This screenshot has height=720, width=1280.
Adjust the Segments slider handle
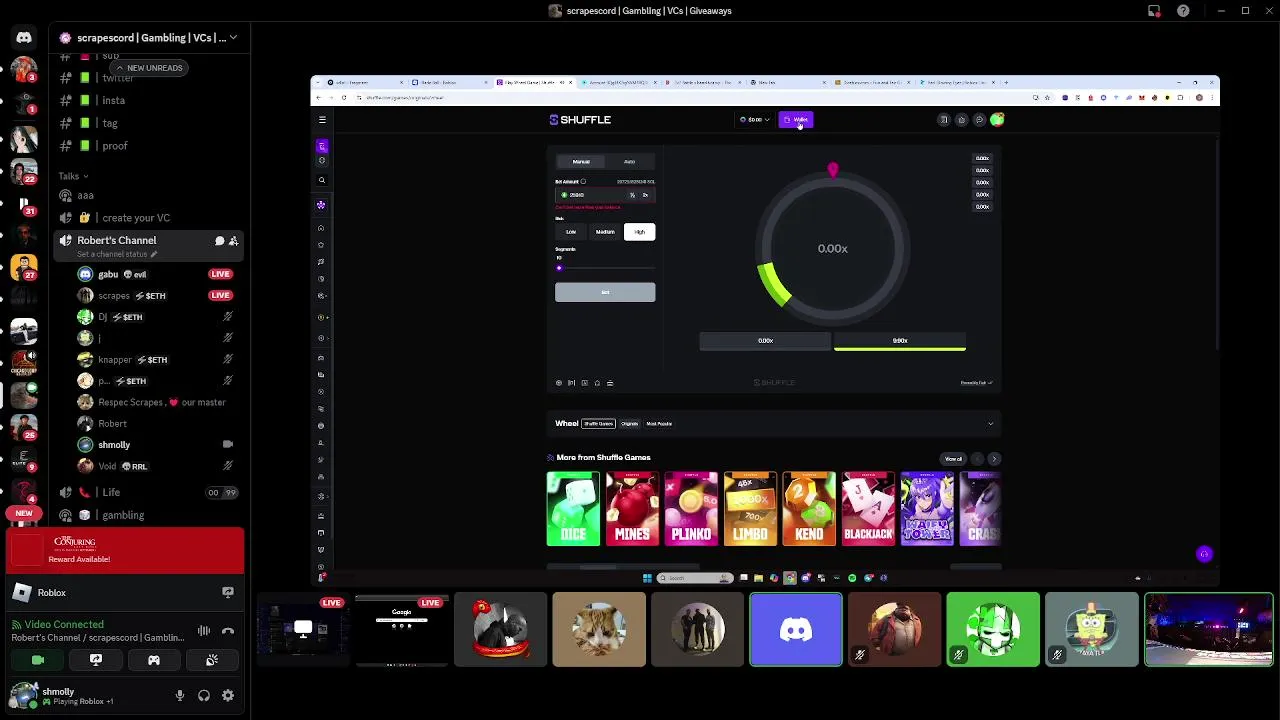(x=559, y=268)
